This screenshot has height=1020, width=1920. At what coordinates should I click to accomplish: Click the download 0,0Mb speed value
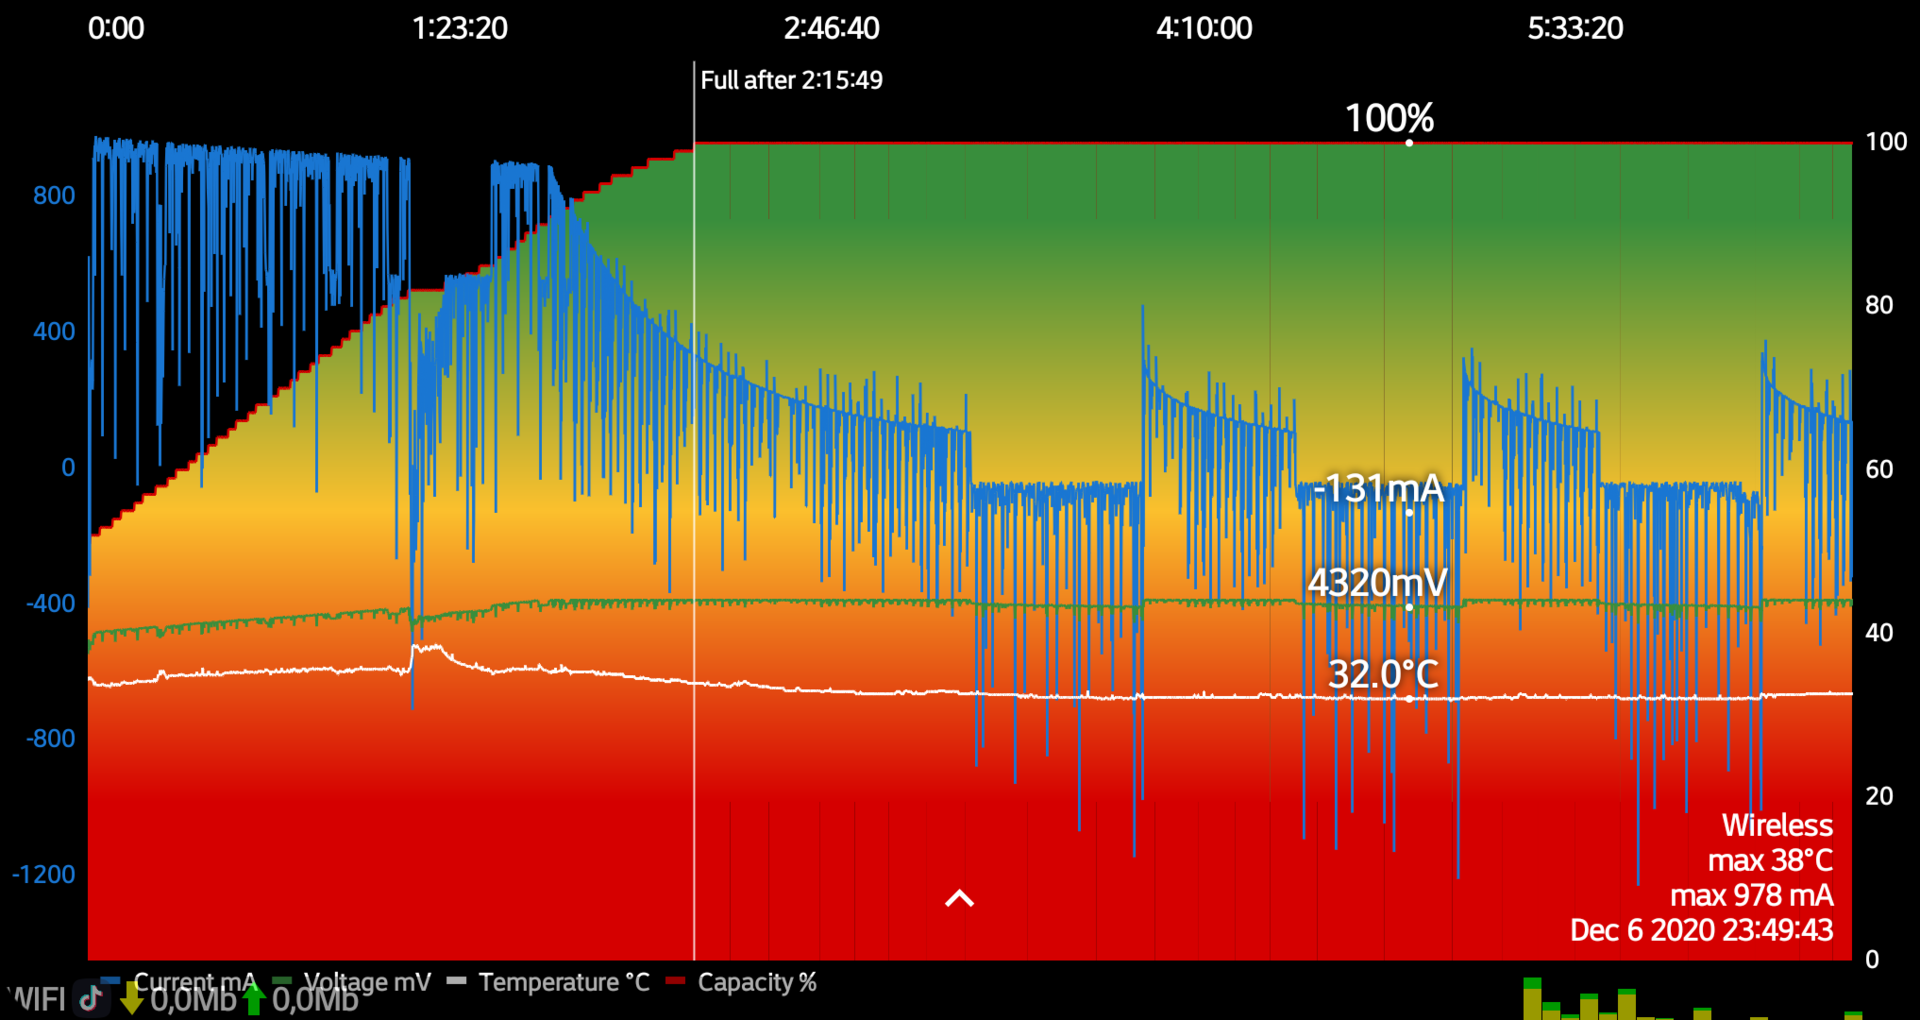[193, 999]
